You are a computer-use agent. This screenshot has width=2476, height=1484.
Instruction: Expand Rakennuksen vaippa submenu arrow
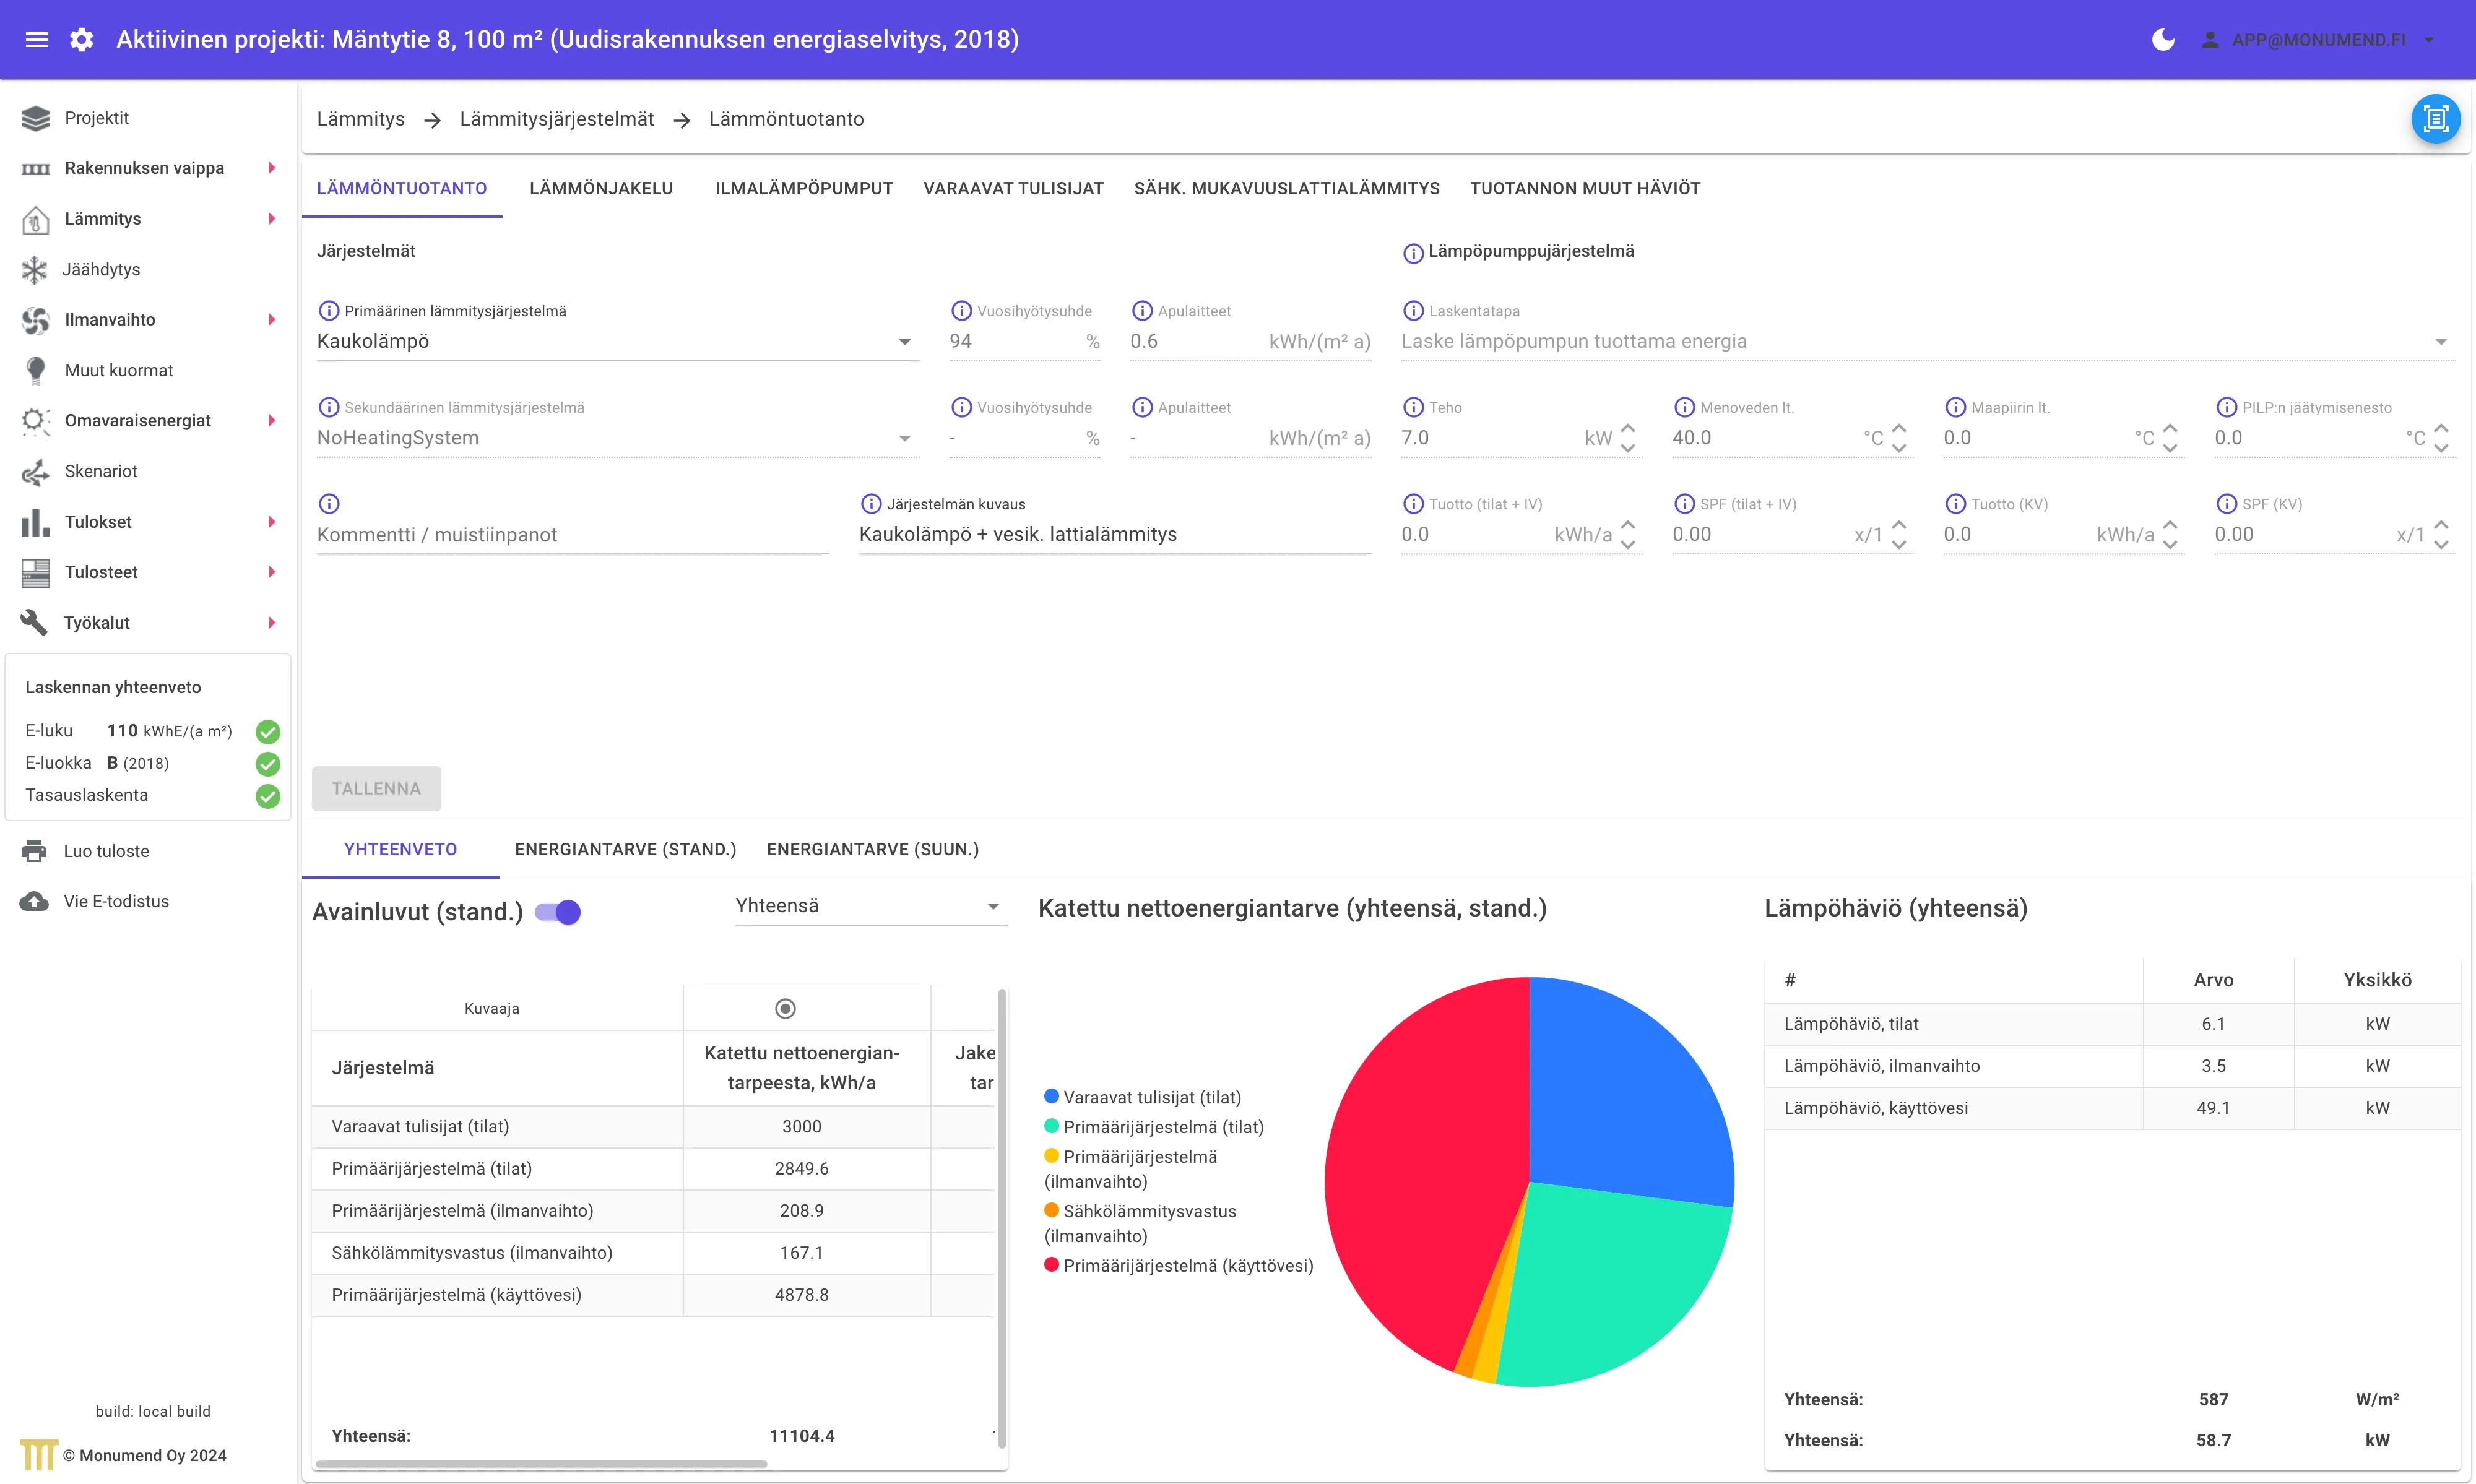click(x=271, y=169)
